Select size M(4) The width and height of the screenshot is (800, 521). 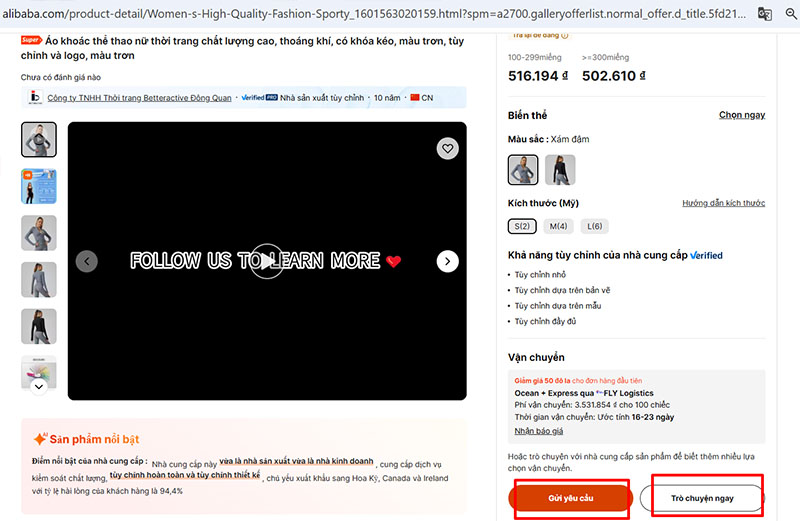559,226
